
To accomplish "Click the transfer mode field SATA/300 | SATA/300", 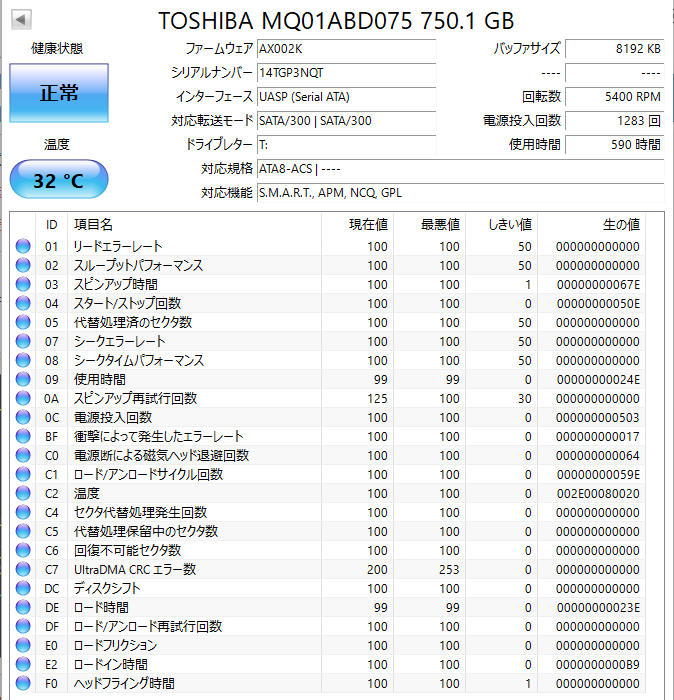I will tap(346, 121).
